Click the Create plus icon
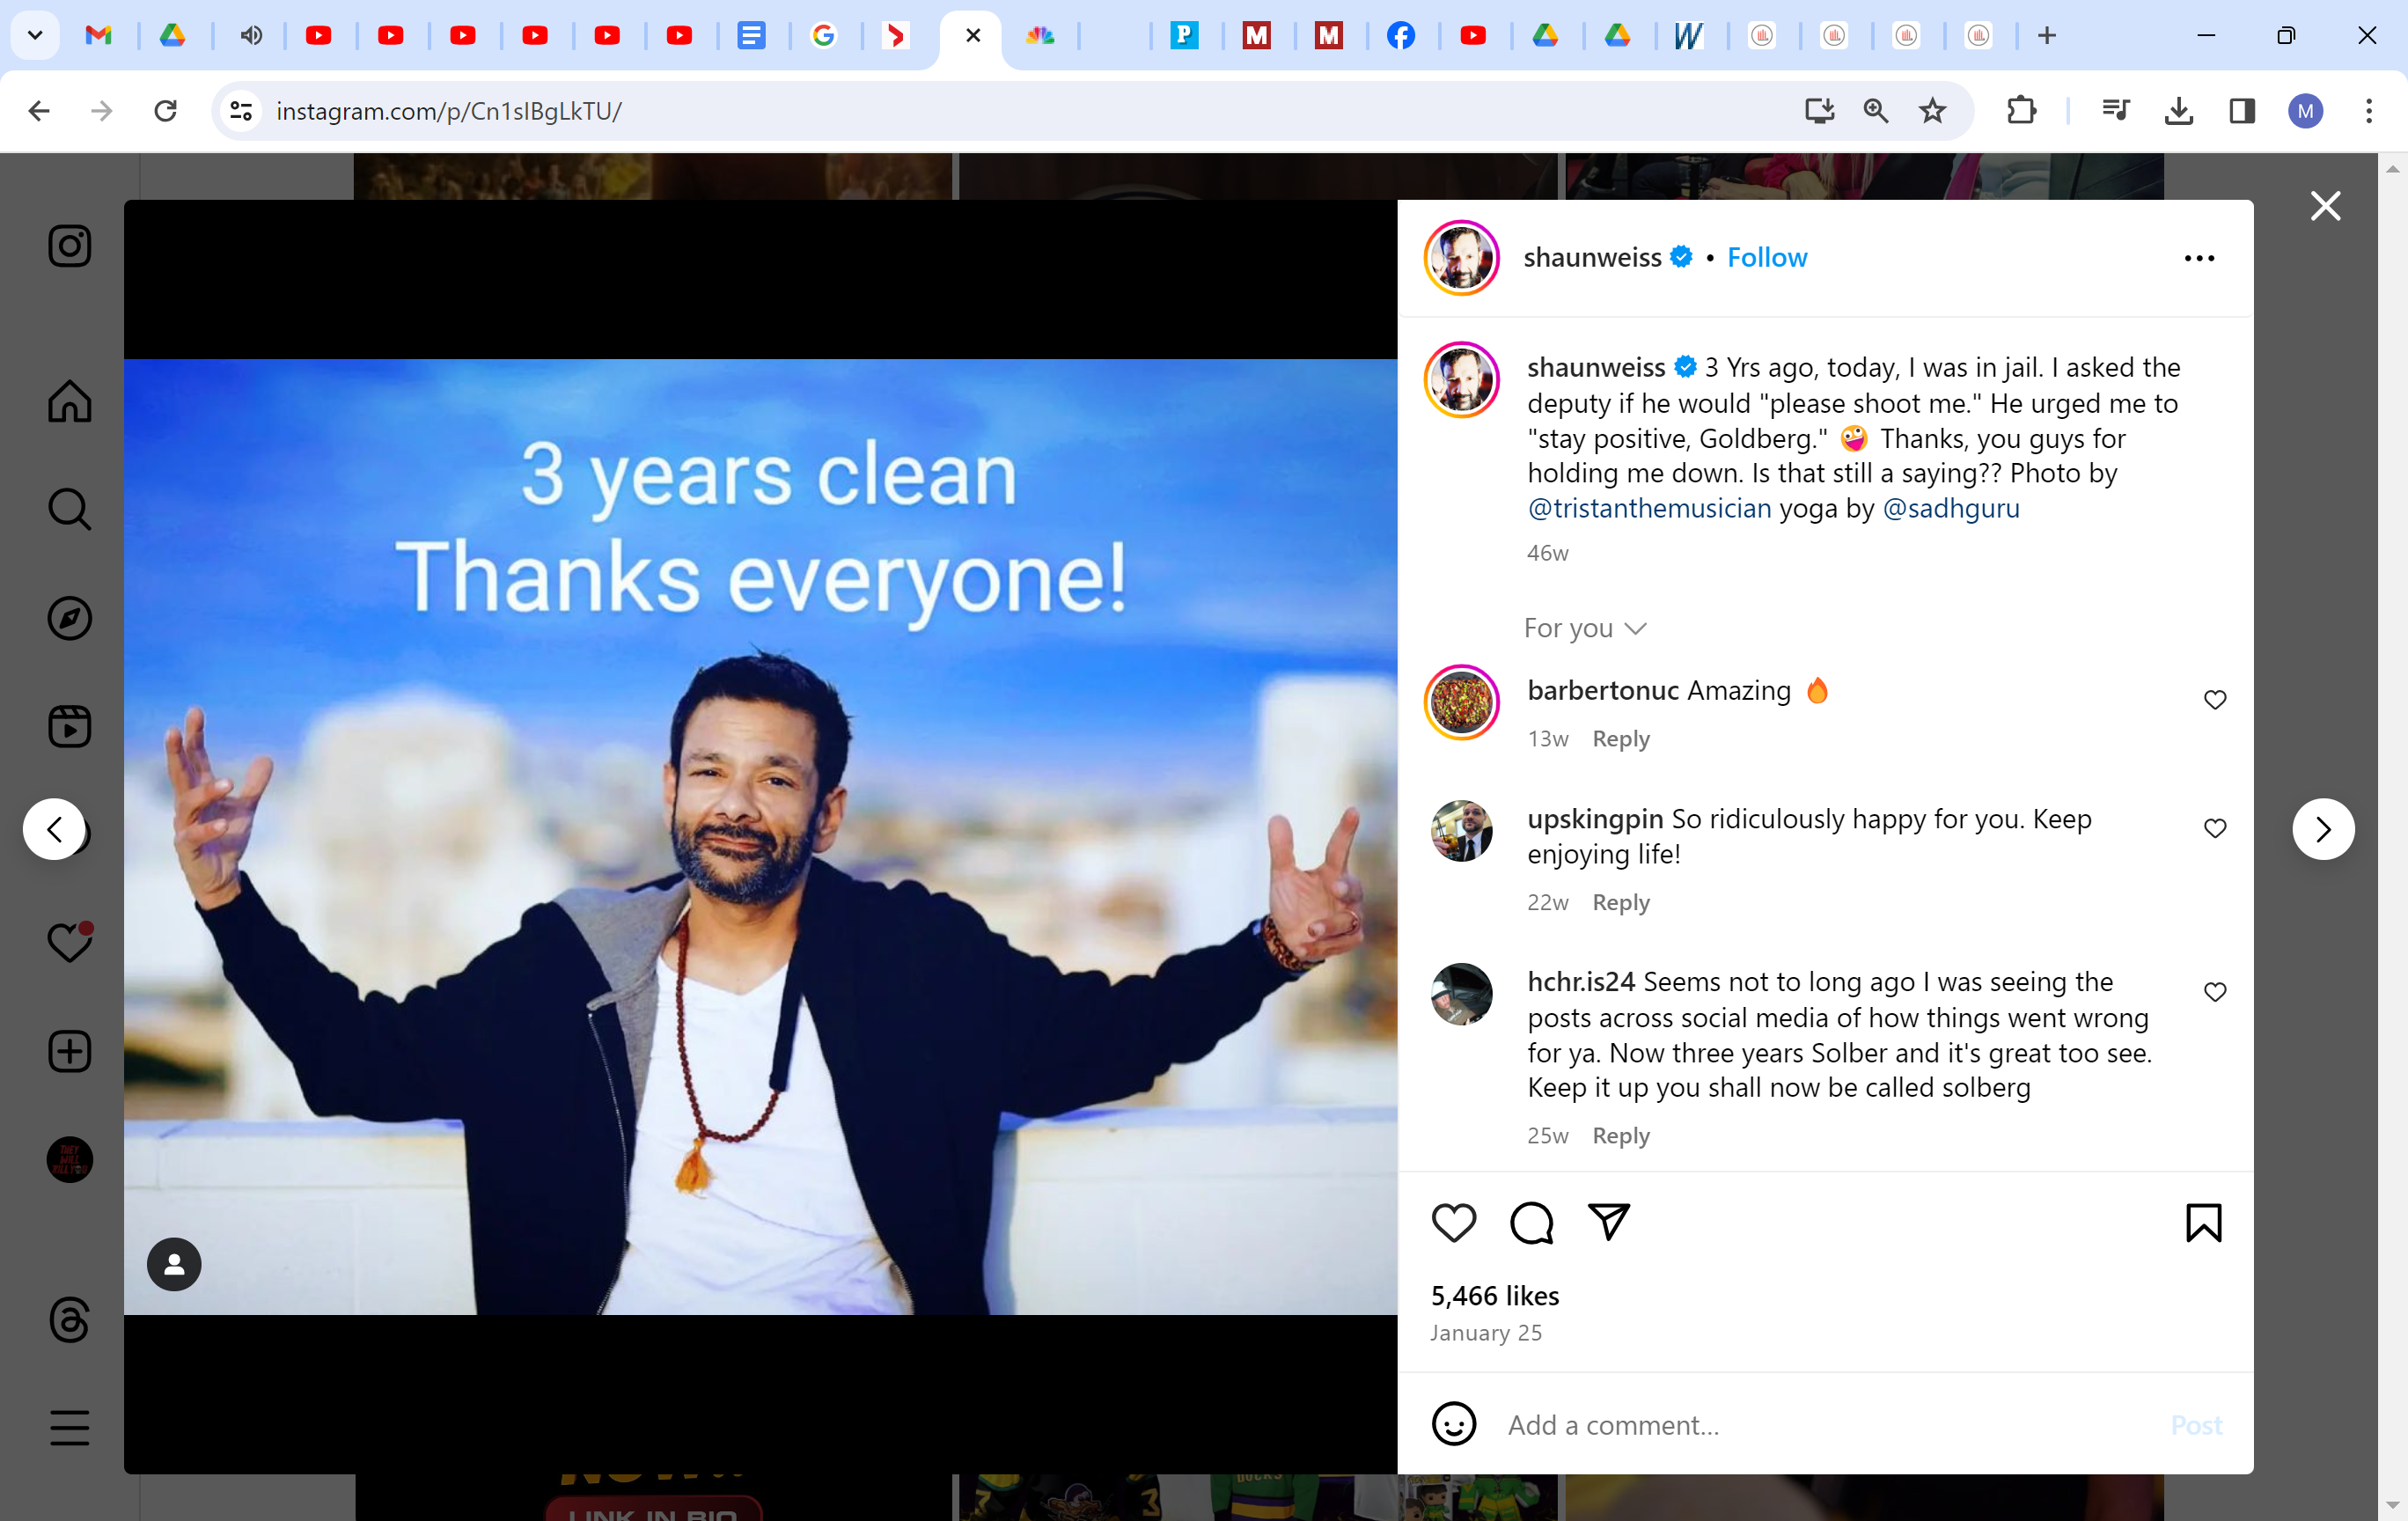2408x1521 pixels. [x=70, y=1051]
